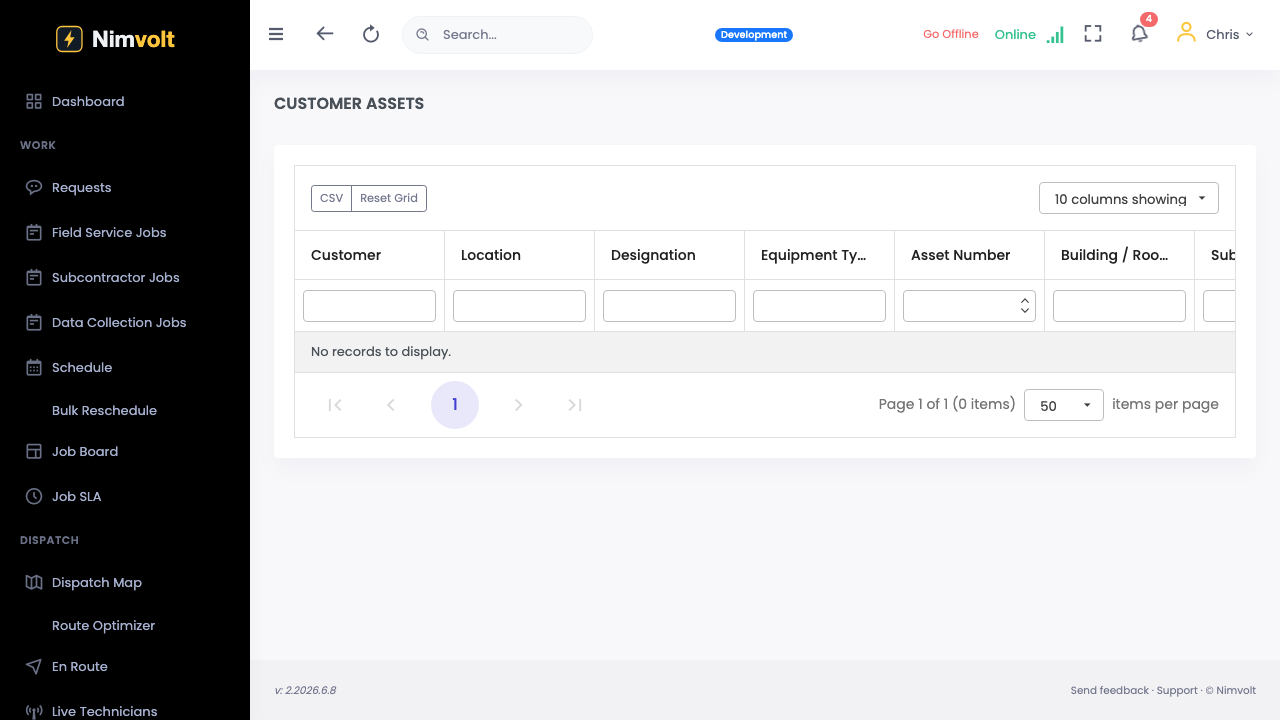The height and width of the screenshot is (720, 1280).
Task: Go to the next grid page
Action: point(518,405)
